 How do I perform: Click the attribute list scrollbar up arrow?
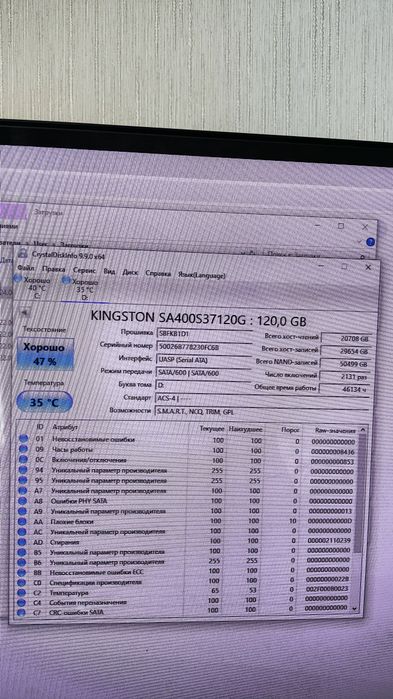coord(363,430)
